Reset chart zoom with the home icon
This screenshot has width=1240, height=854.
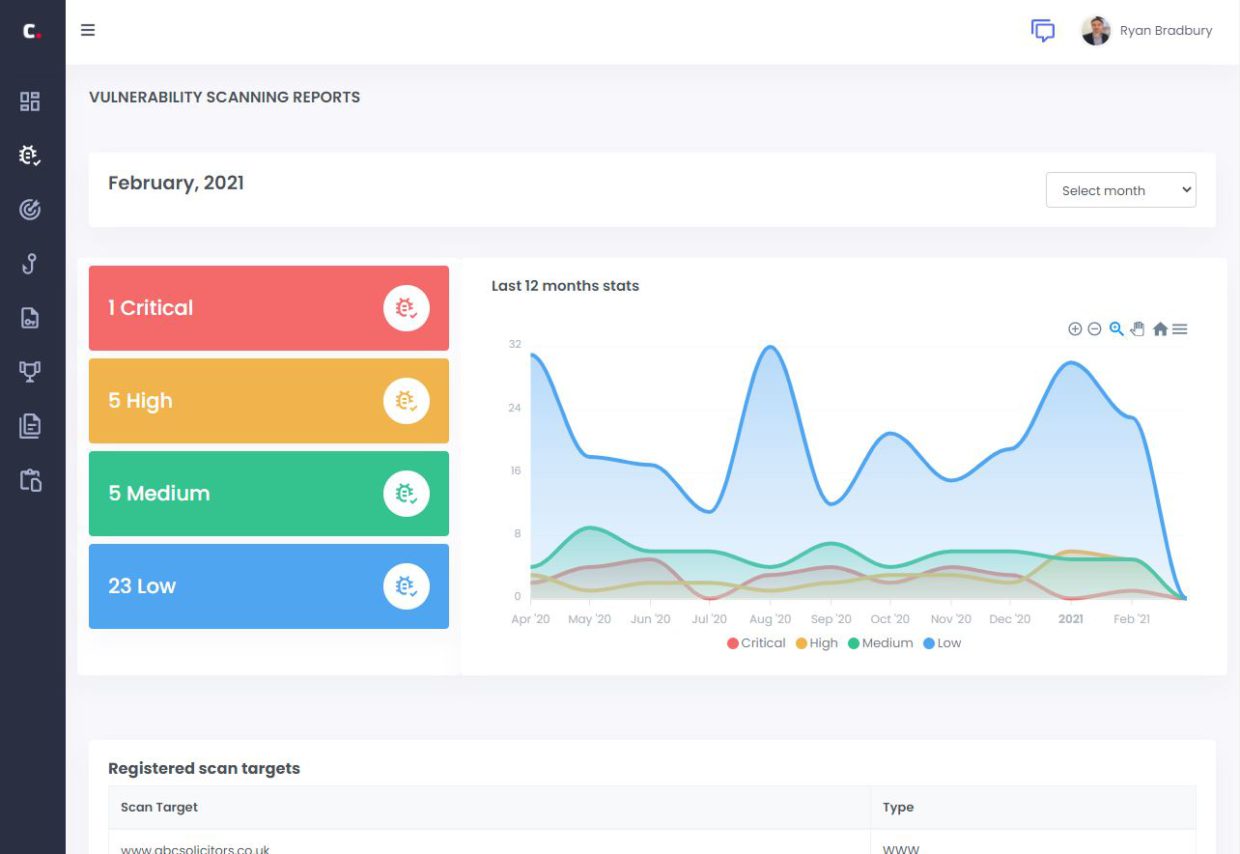[1160, 328]
